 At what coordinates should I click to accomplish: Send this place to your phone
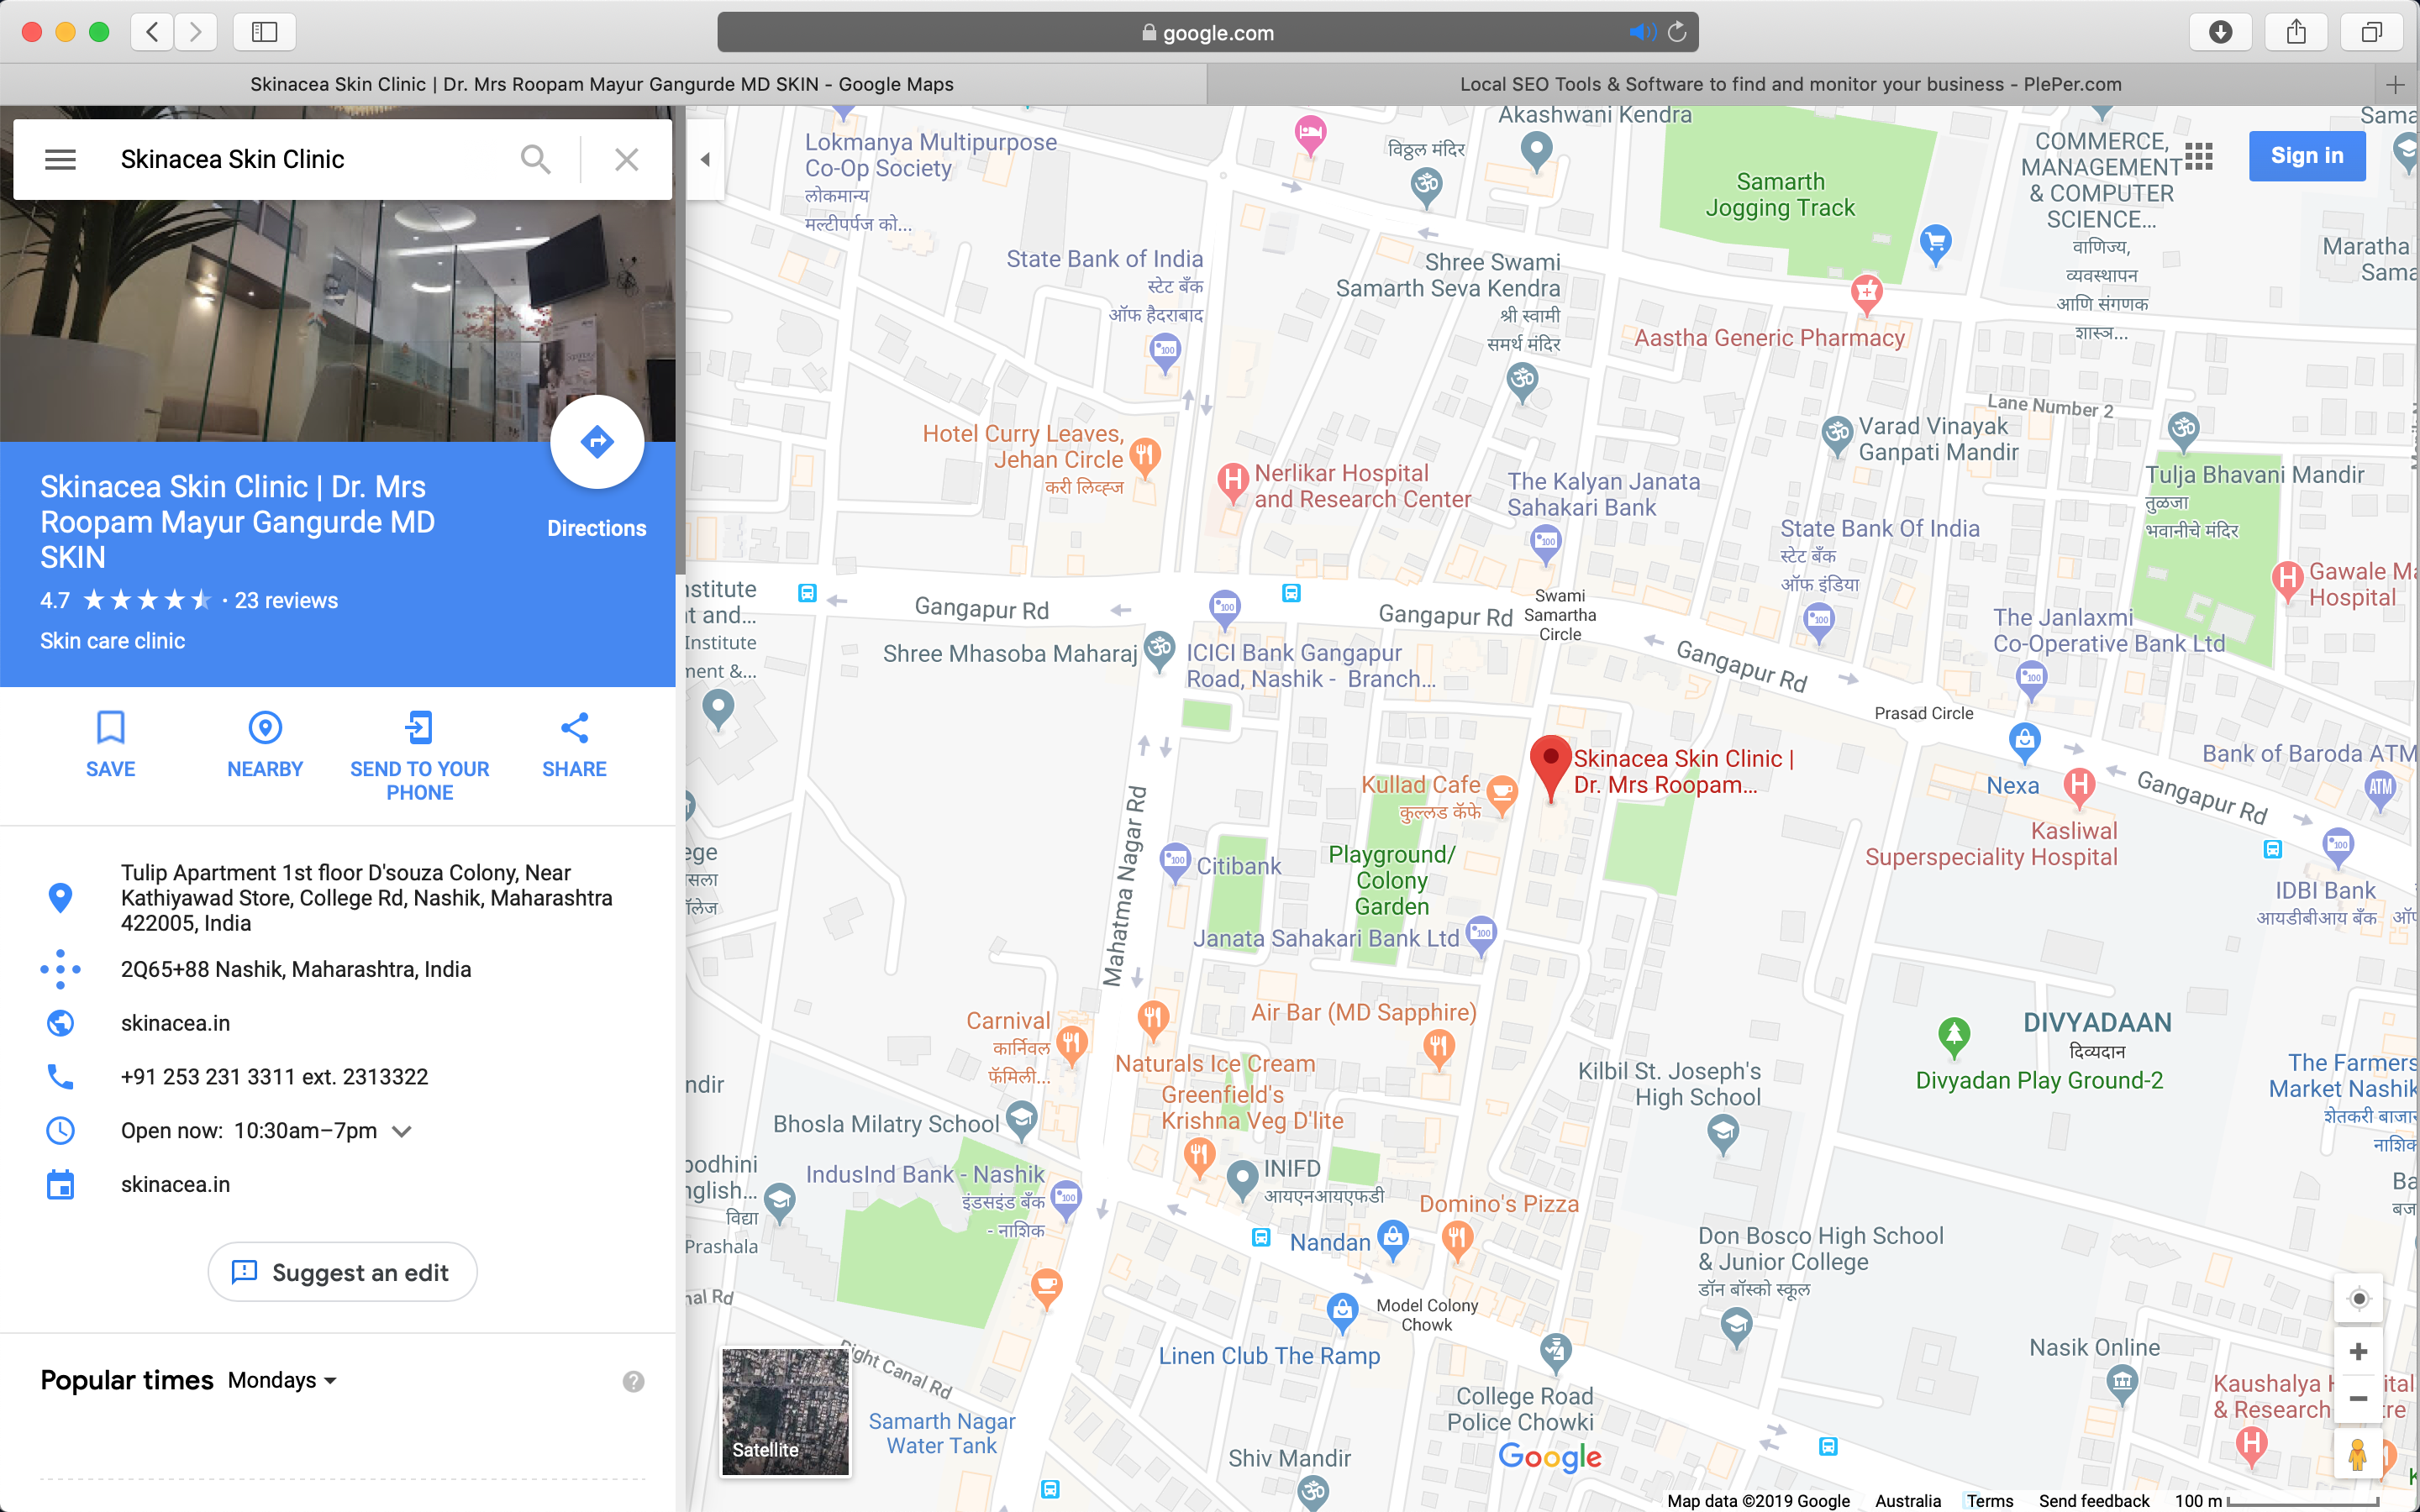pyautogui.click(x=419, y=756)
